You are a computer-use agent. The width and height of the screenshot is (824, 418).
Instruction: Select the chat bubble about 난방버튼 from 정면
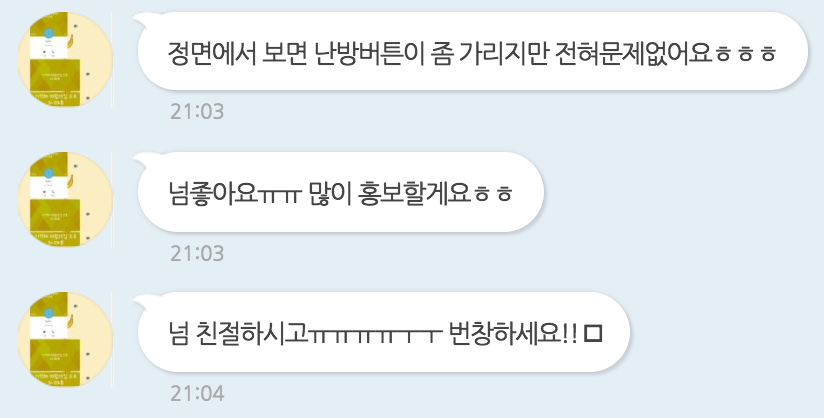(472, 51)
